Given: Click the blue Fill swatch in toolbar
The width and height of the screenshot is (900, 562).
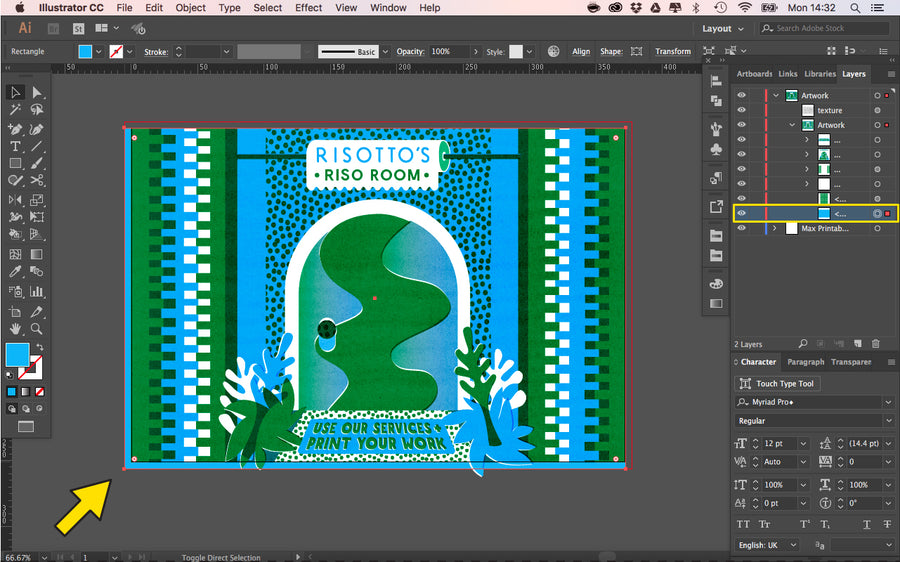Looking at the screenshot, I should [x=17, y=354].
